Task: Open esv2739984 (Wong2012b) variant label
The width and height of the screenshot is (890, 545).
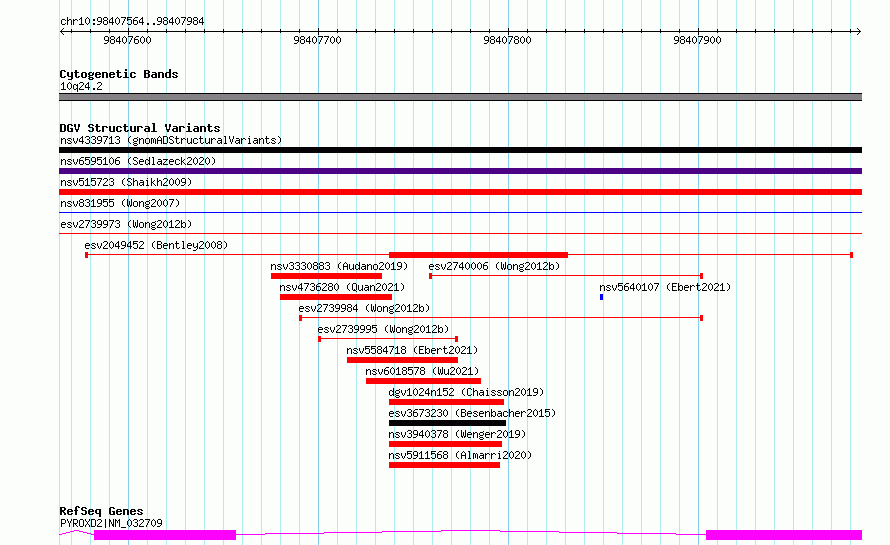Action: (364, 308)
